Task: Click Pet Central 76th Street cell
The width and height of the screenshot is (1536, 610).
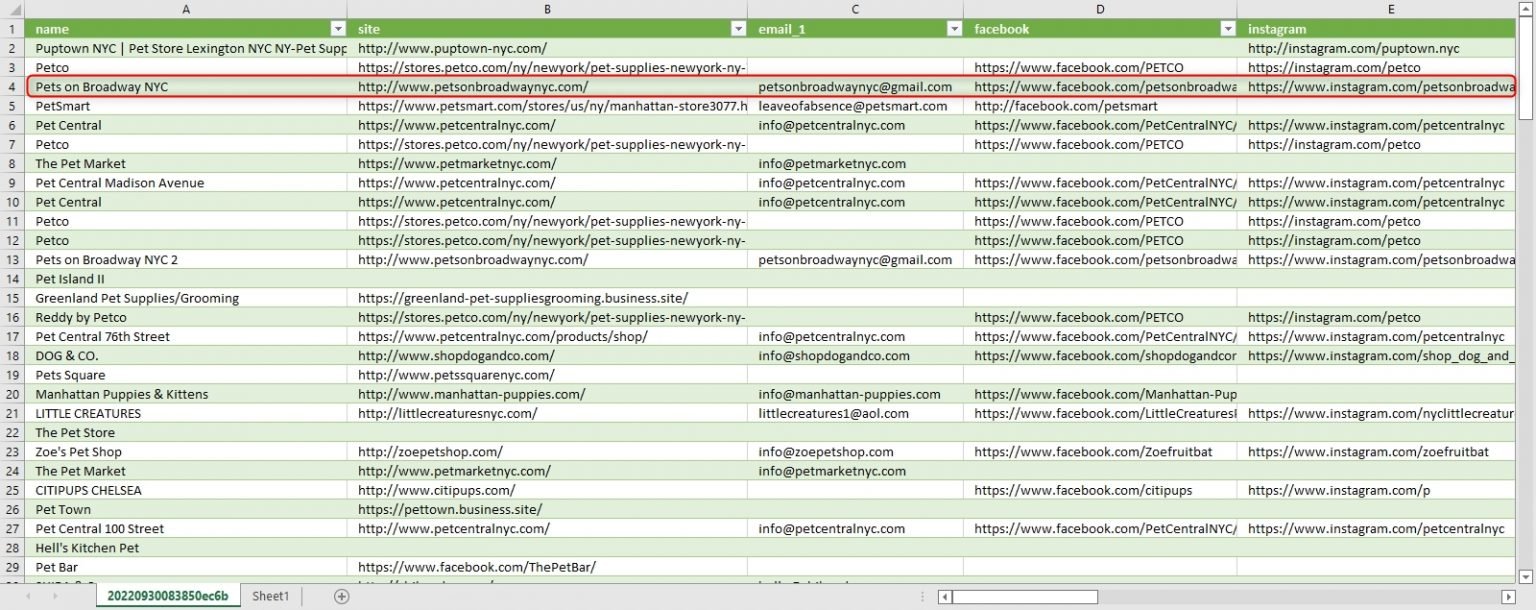Action: [x=186, y=337]
